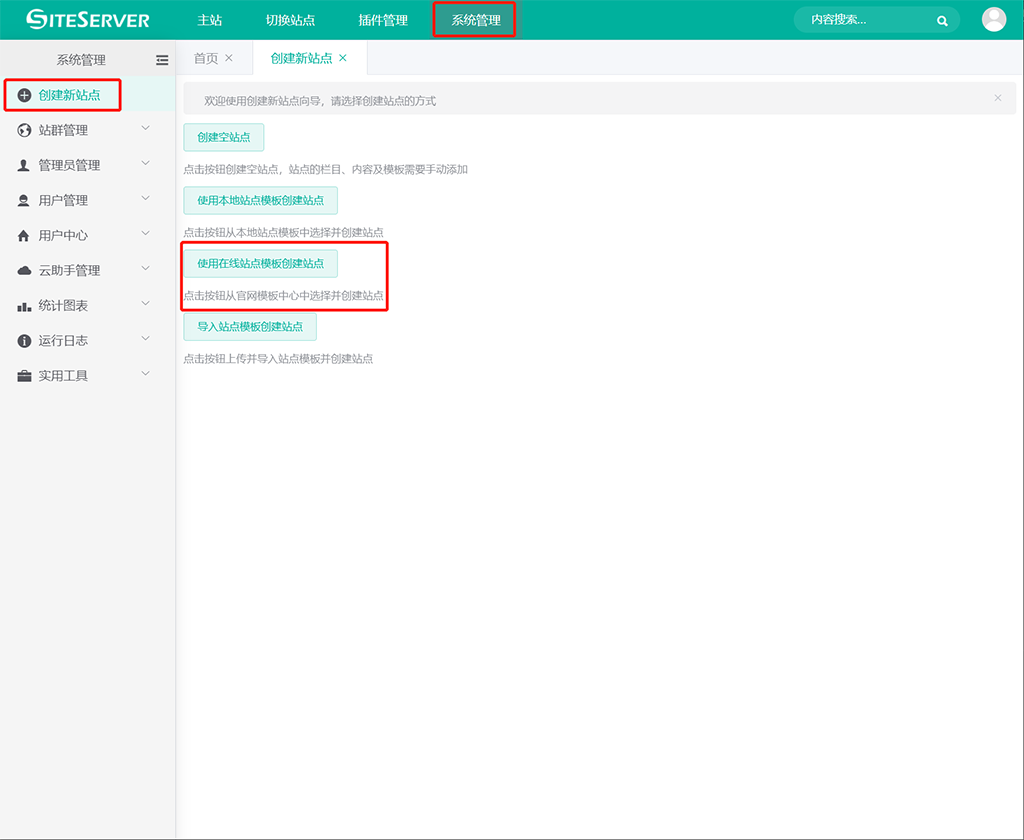Close the 创建新站点 tab
This screenshot has width=1024, height=840.
pyautogui.click(x=343, y=58)
